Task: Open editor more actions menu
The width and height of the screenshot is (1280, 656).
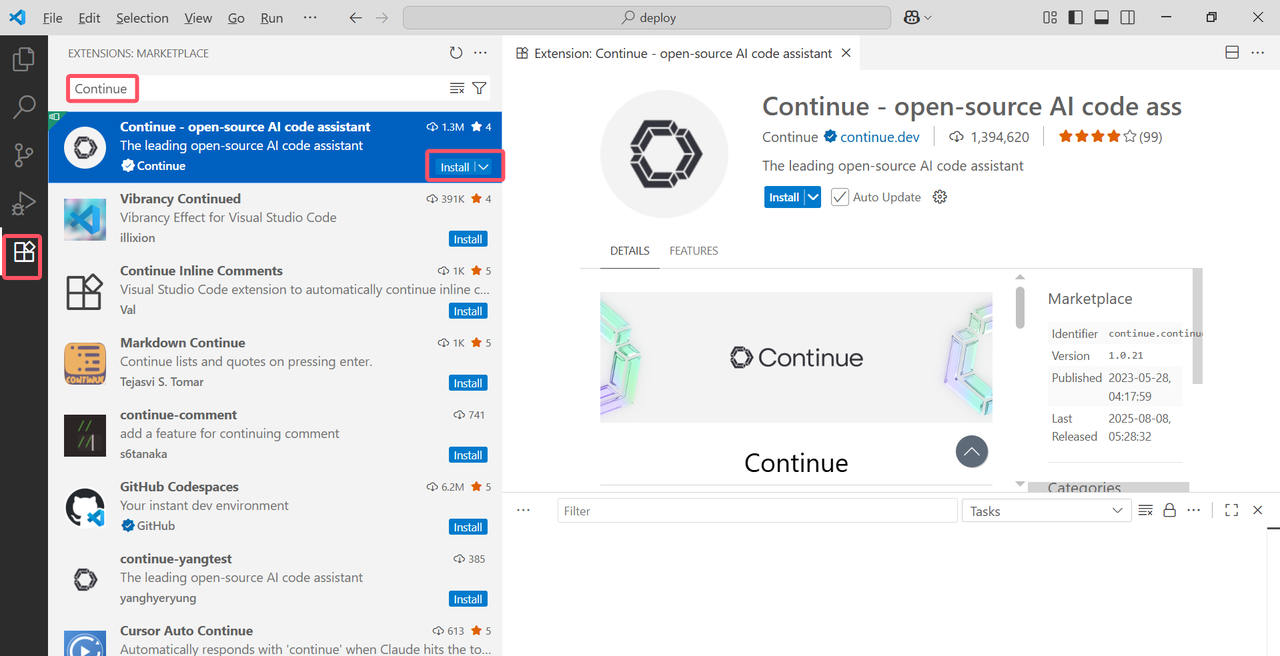Action: [1258, 53]
